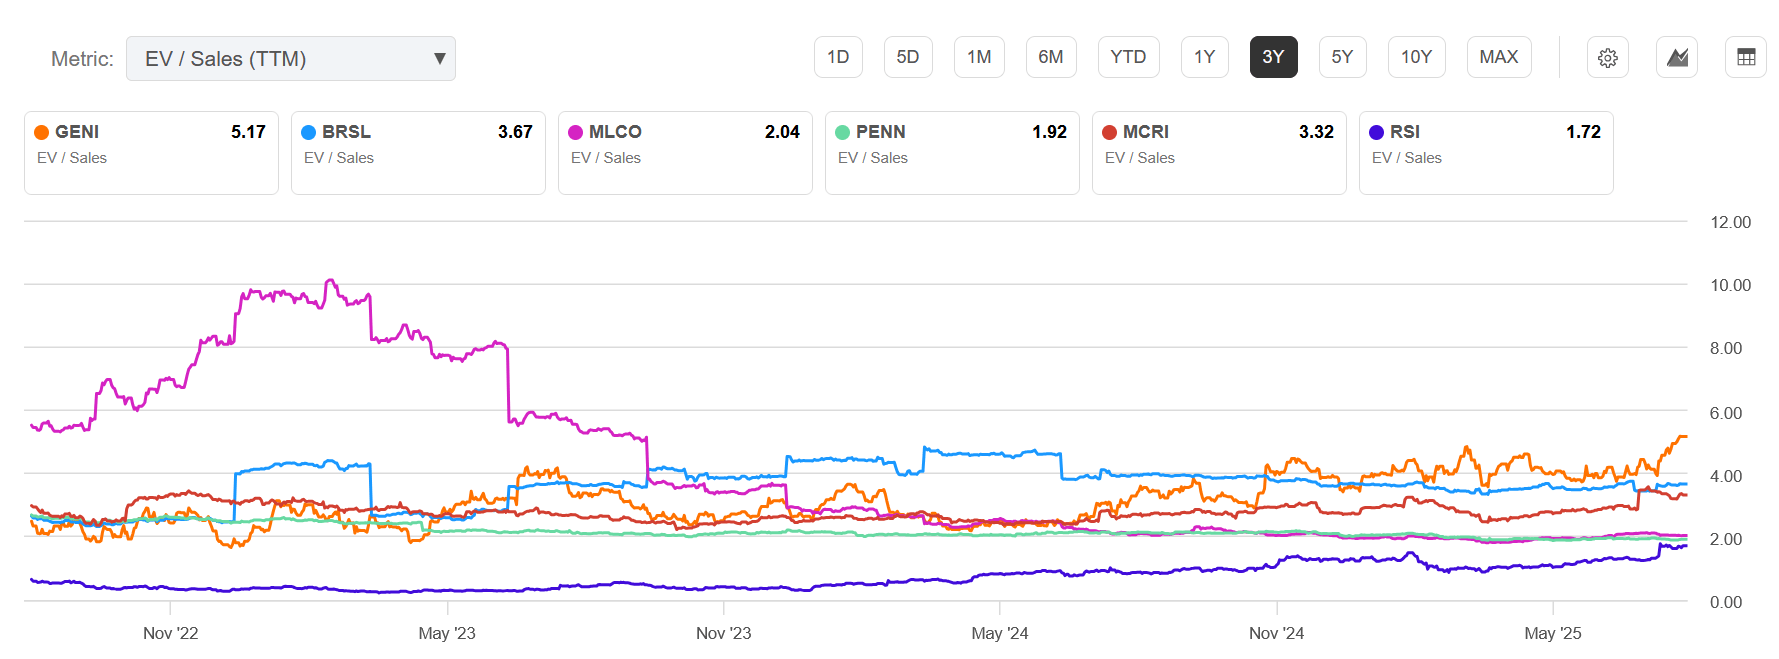Select the 5Y time range

coord(1342,57)
